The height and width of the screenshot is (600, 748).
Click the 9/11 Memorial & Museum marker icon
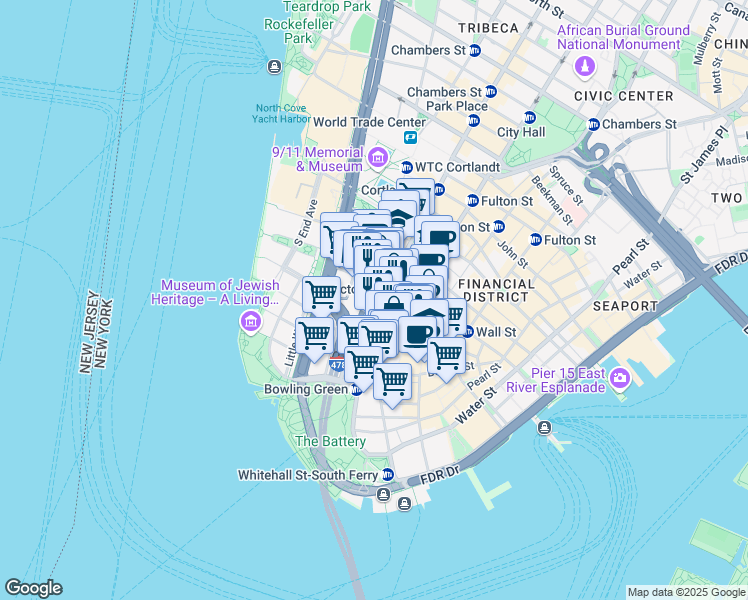(378, 158)
